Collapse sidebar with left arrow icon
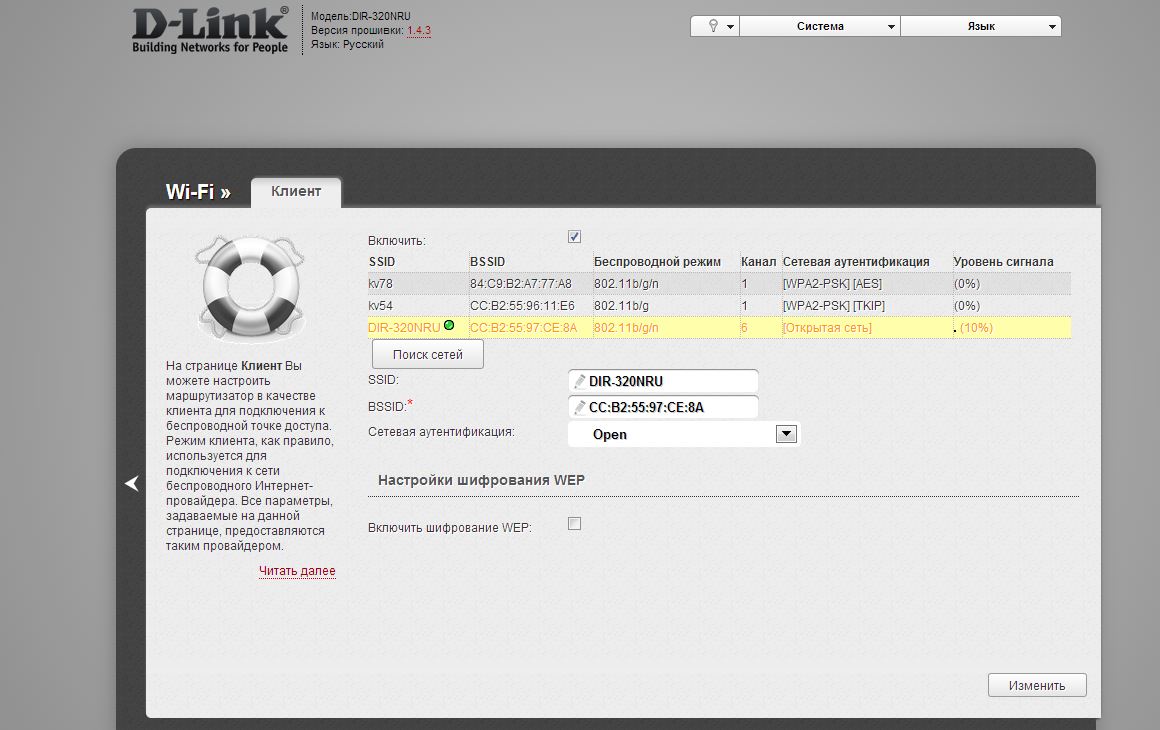The width and height of the screenshot is (1160, 730). 131,484
